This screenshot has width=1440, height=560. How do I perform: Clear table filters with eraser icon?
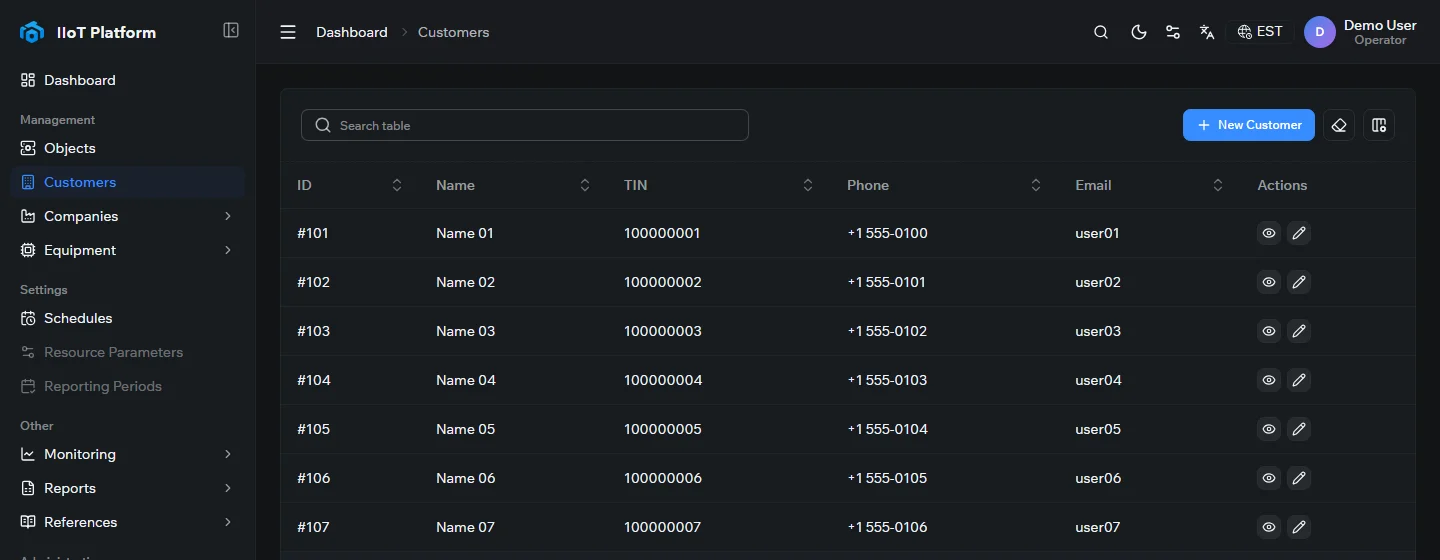pos(1339,125)
